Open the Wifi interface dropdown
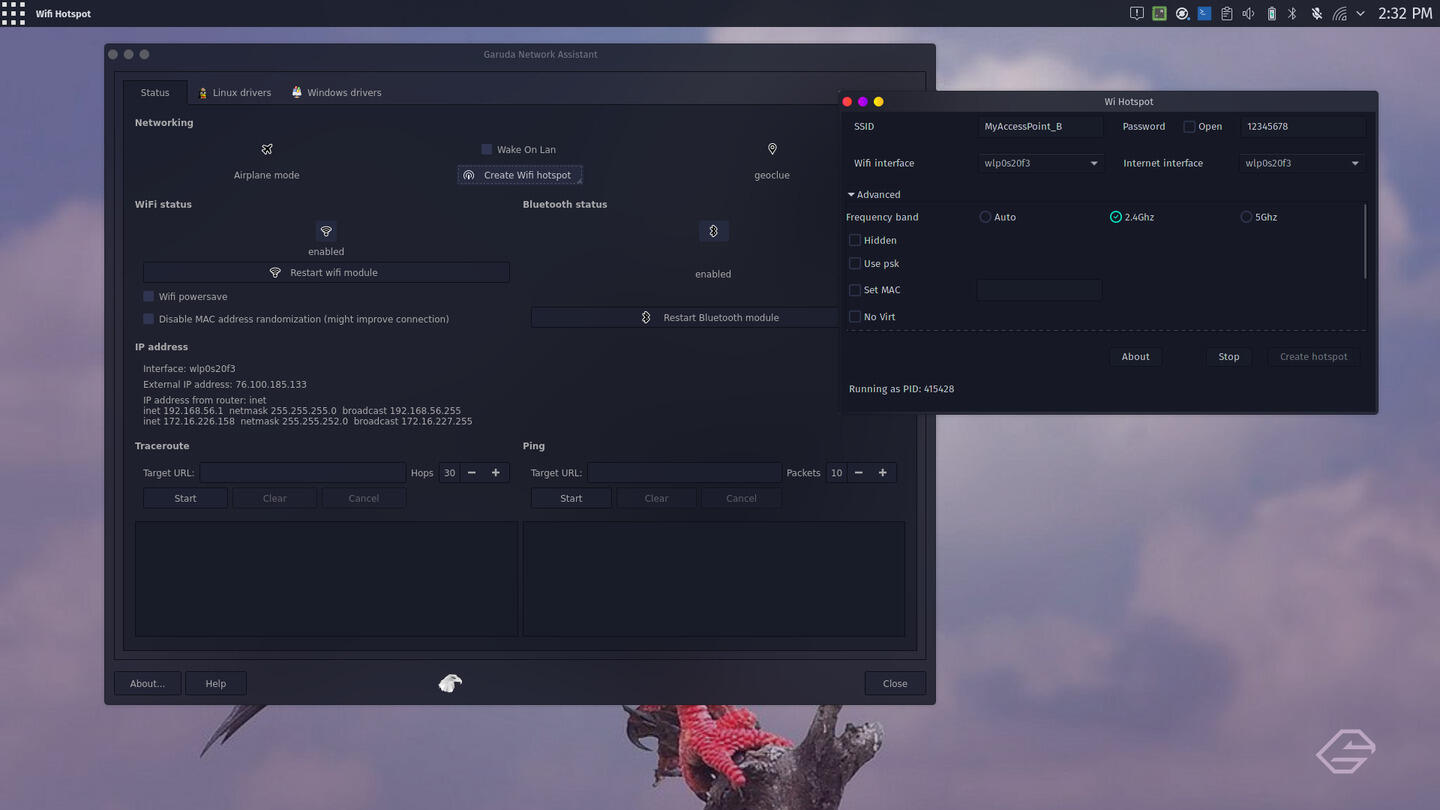 coord(1041,163)
